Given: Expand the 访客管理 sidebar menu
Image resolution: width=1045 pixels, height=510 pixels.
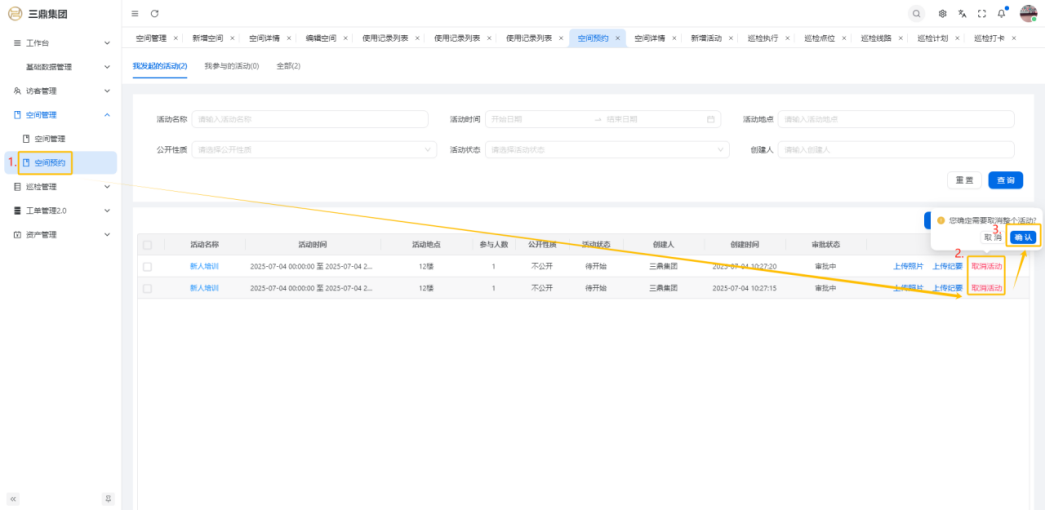Looking at the screenshot, I should (60, 91).
